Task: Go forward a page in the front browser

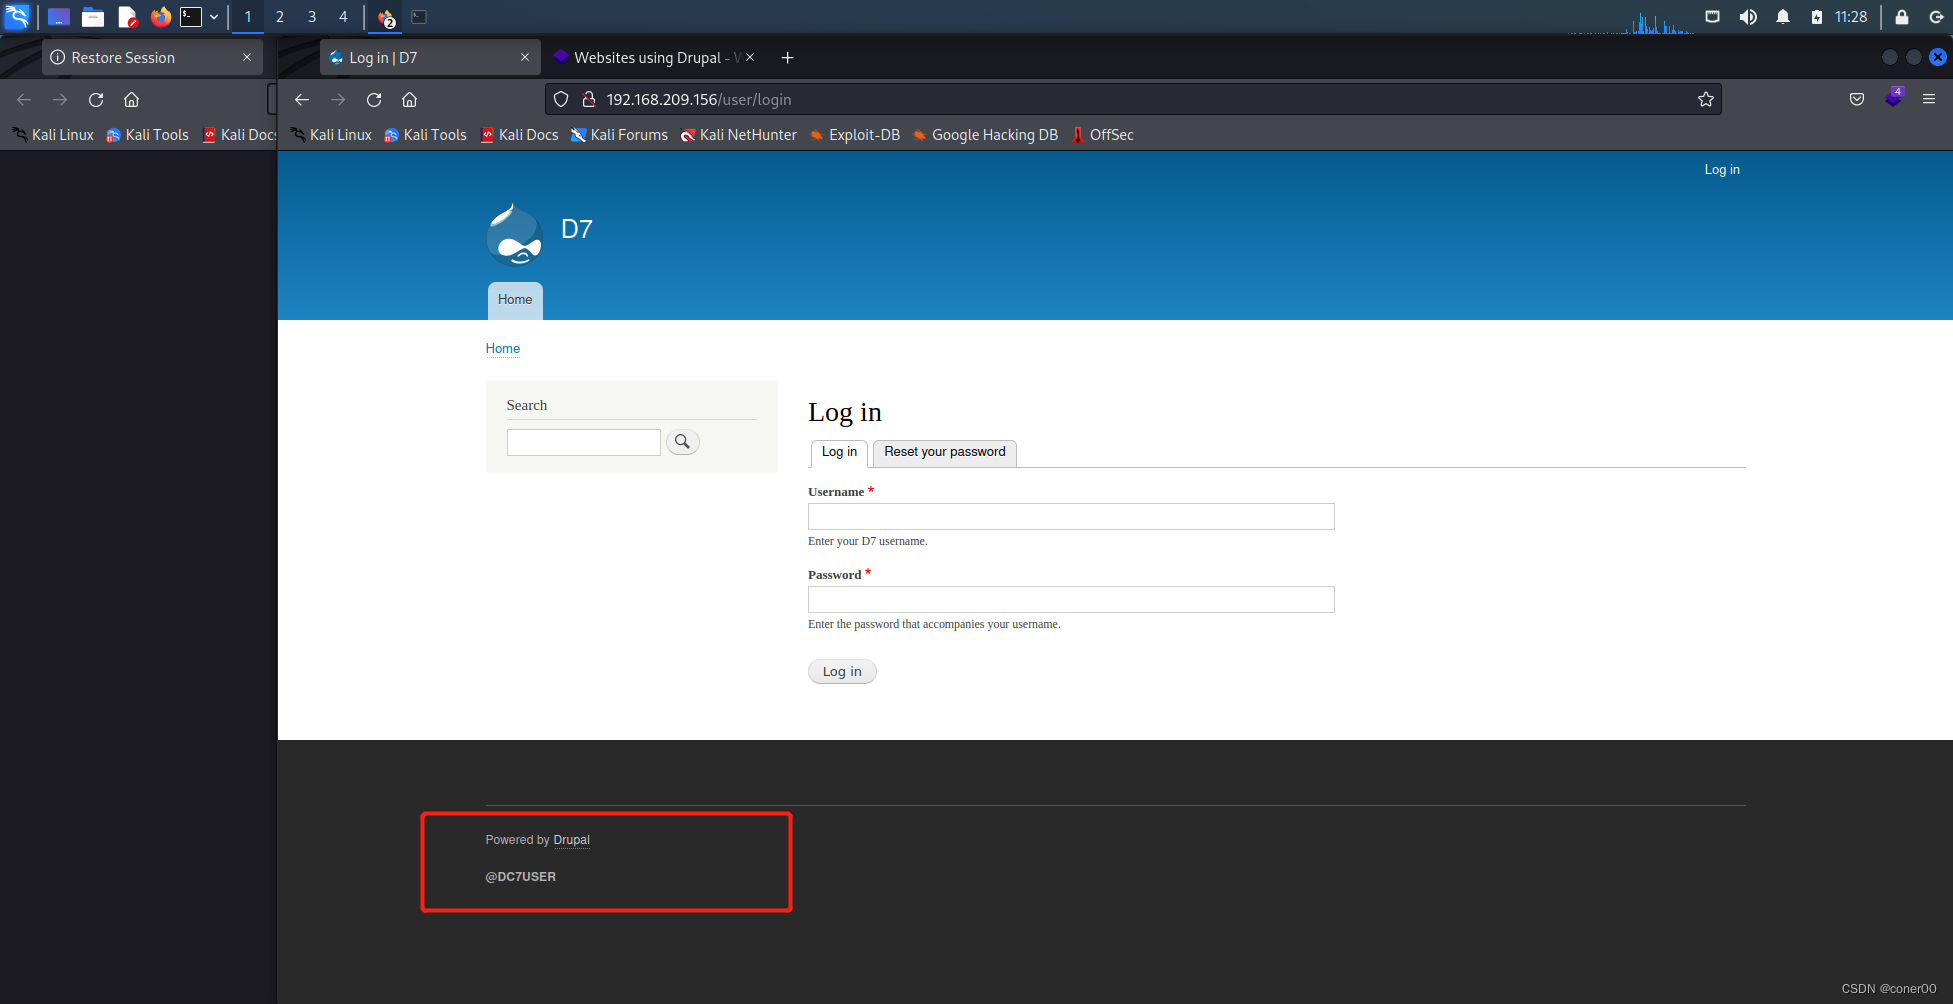Action: coord(338,100)
